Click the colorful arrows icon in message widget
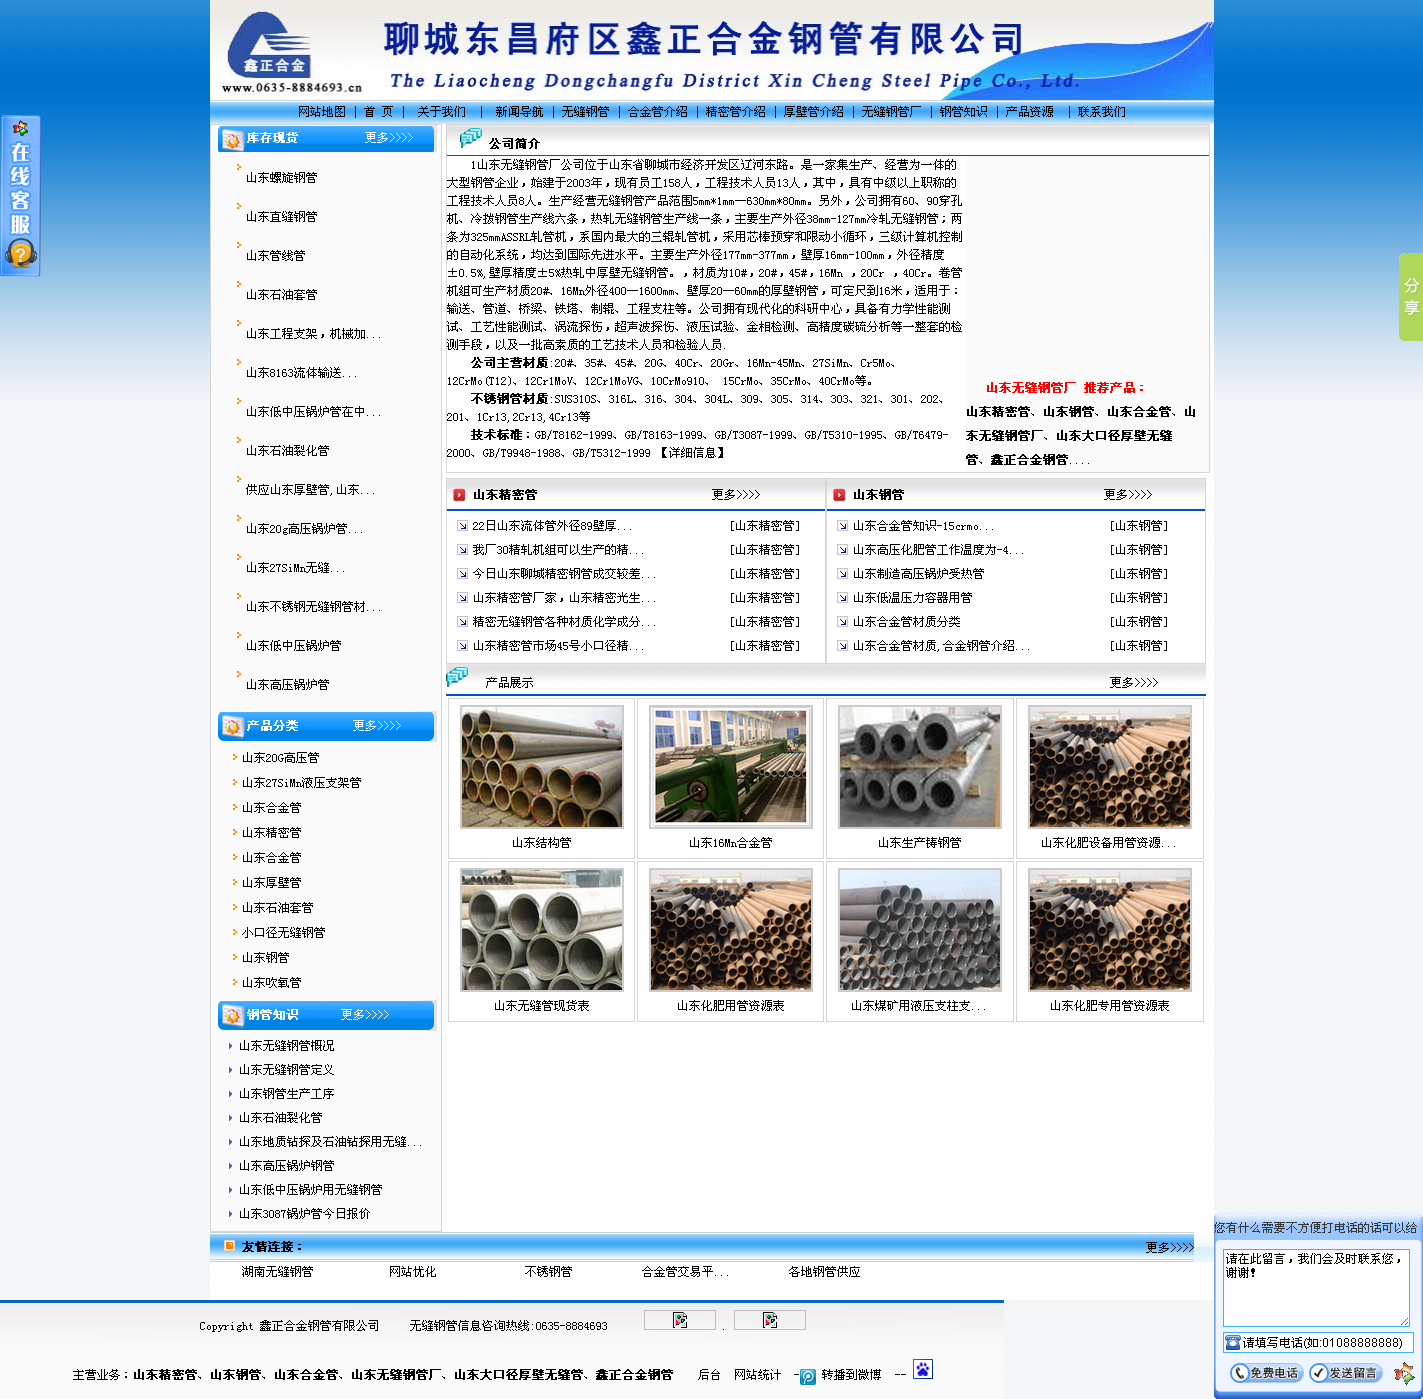This screenshot has height=1399, width=1423. tap(1403, 1373)
